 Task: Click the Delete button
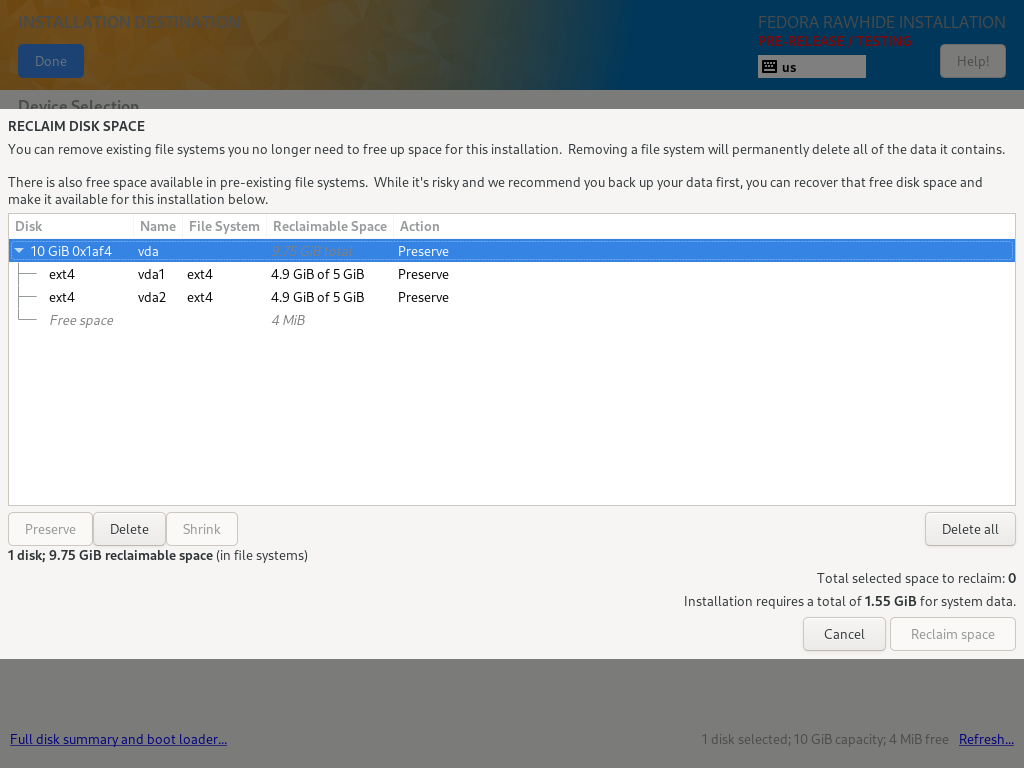click(x=129, y=529)
